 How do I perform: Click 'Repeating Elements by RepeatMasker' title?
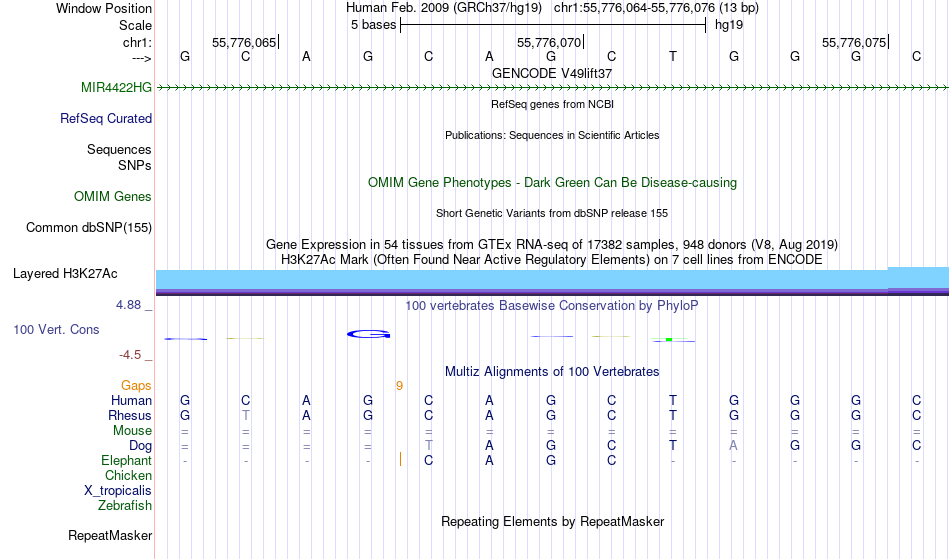(553, 522)
